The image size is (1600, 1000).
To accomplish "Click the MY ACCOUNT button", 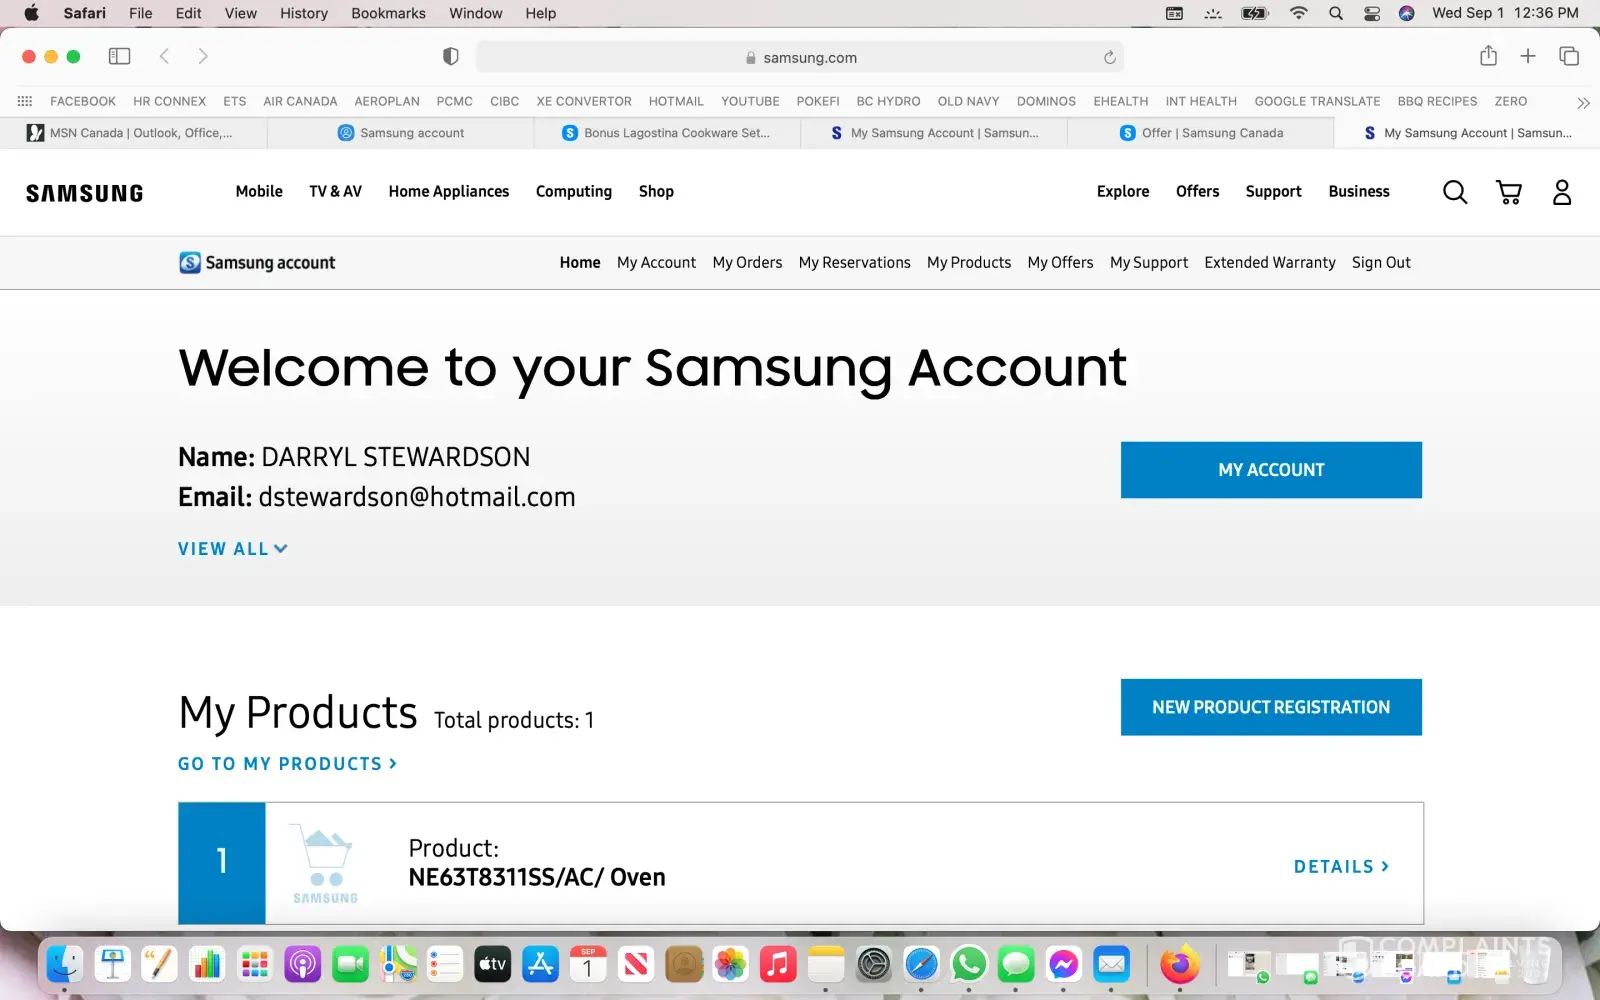I will (1271, 470).
